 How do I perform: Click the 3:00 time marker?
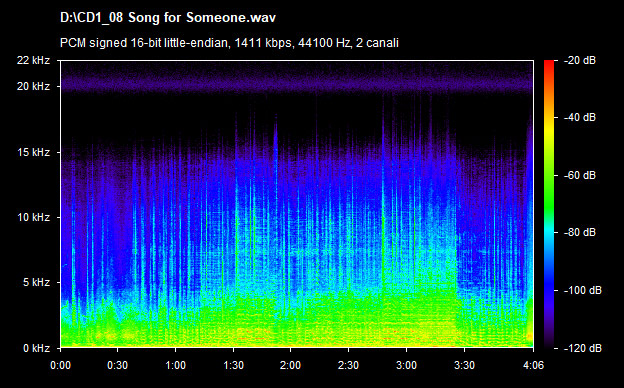[406, 365]
